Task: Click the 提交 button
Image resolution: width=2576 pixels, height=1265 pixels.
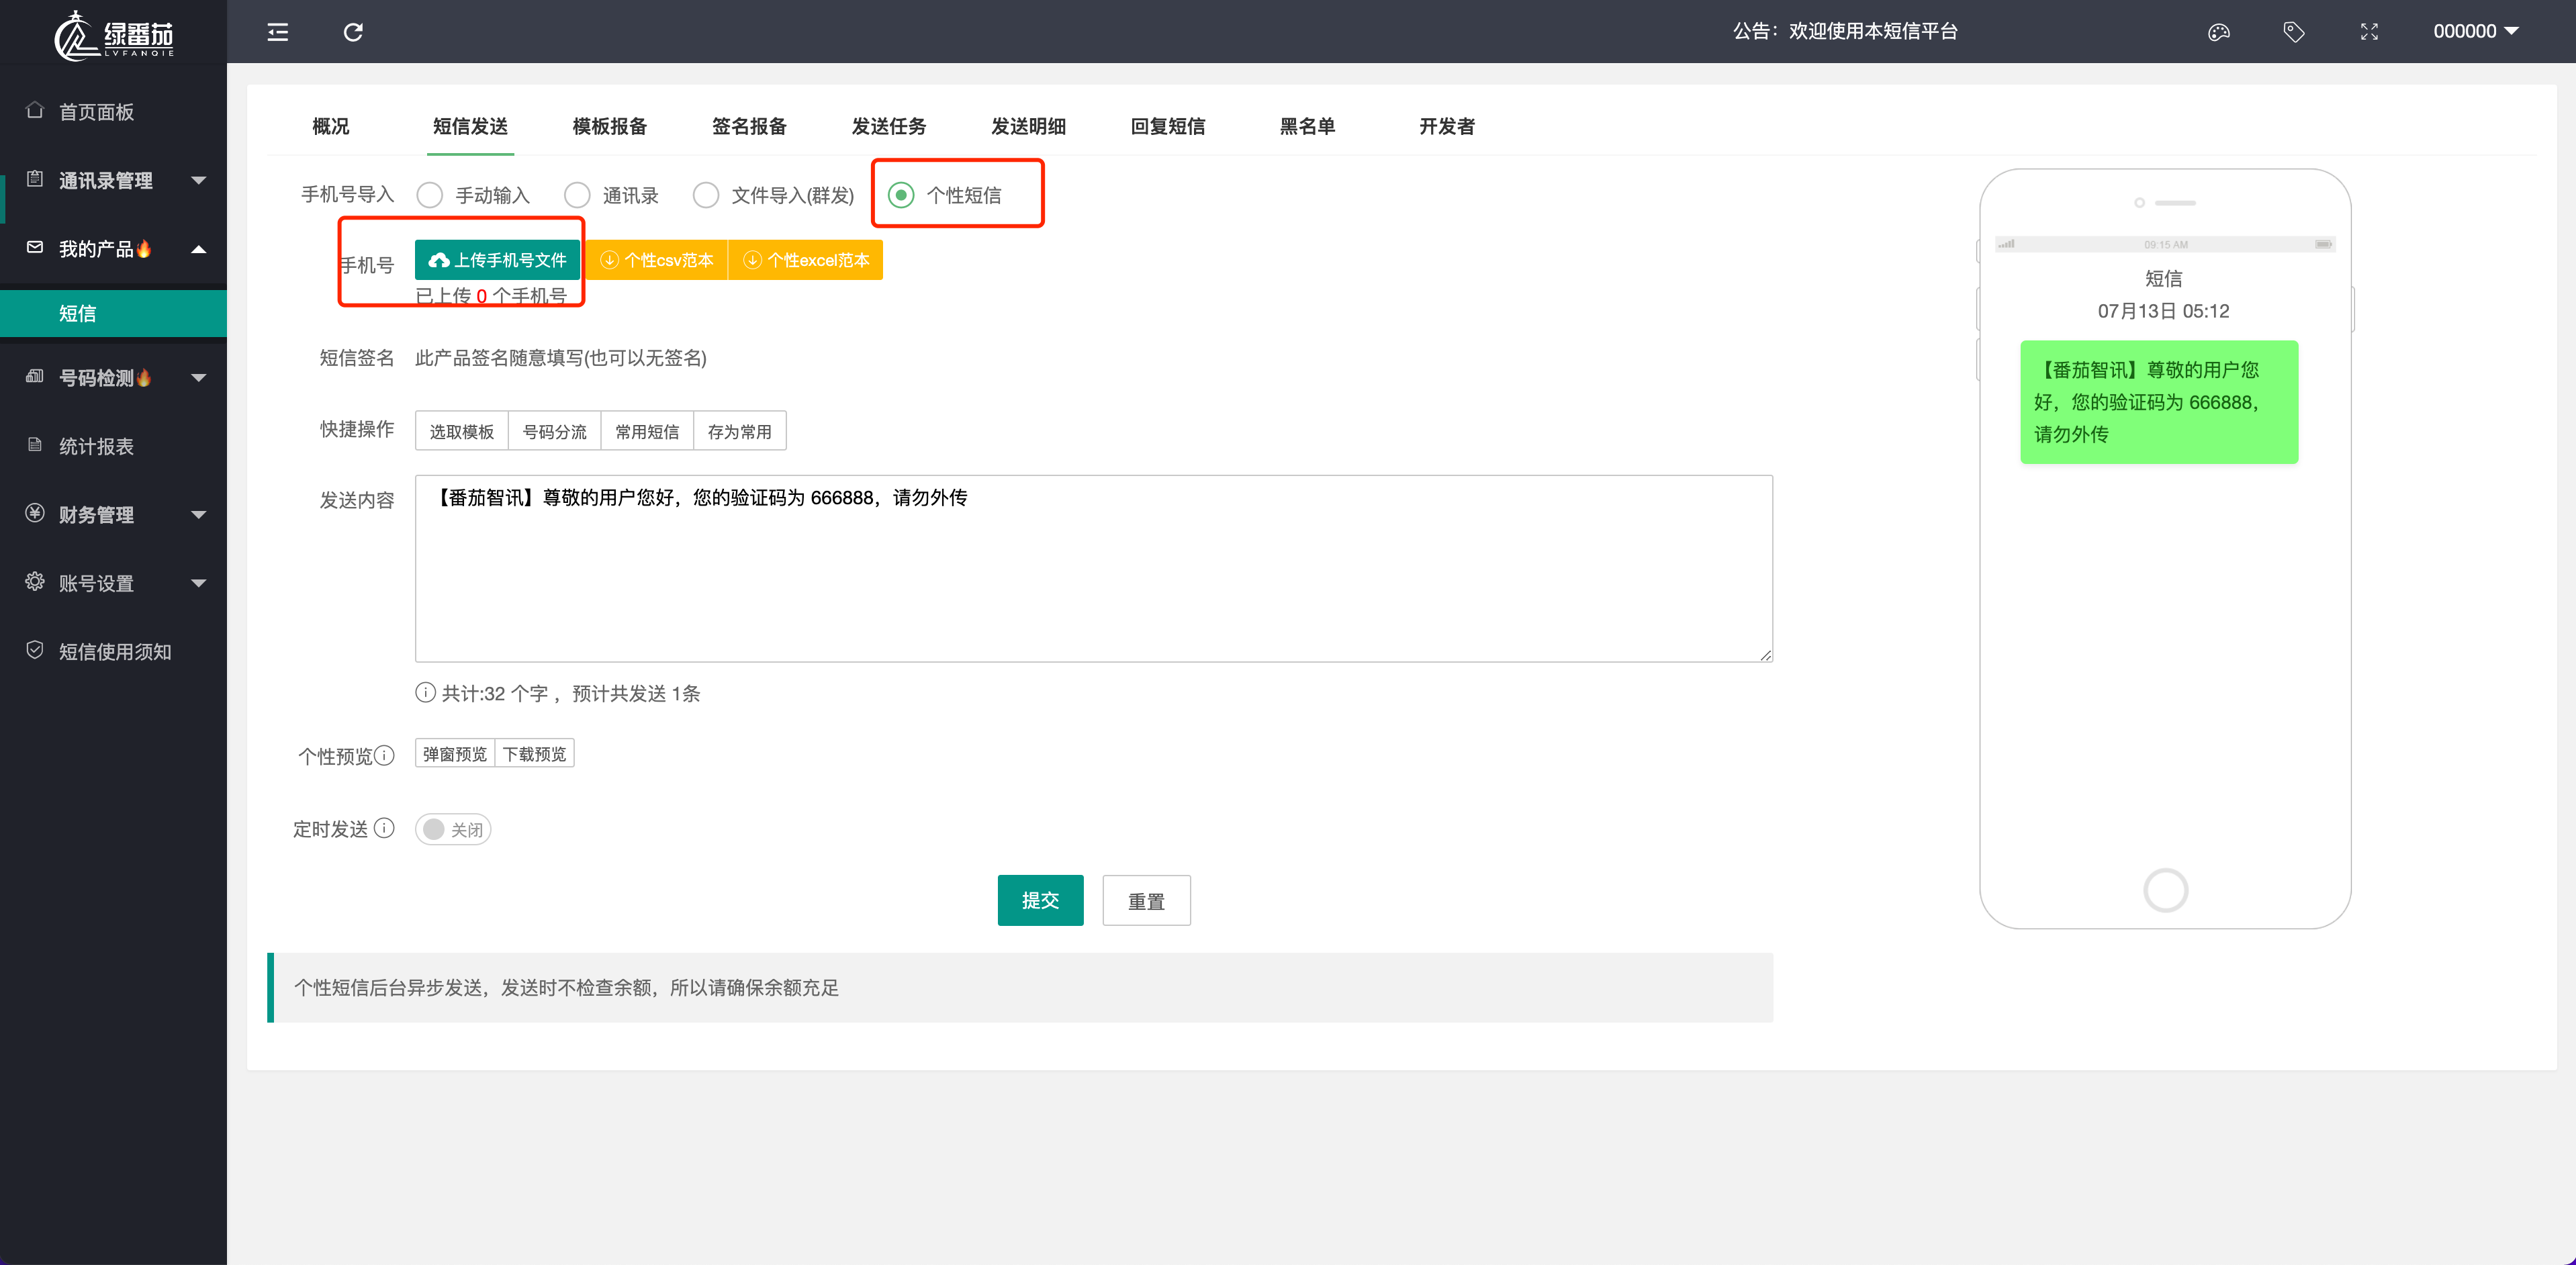Action: pos(1039,900)
